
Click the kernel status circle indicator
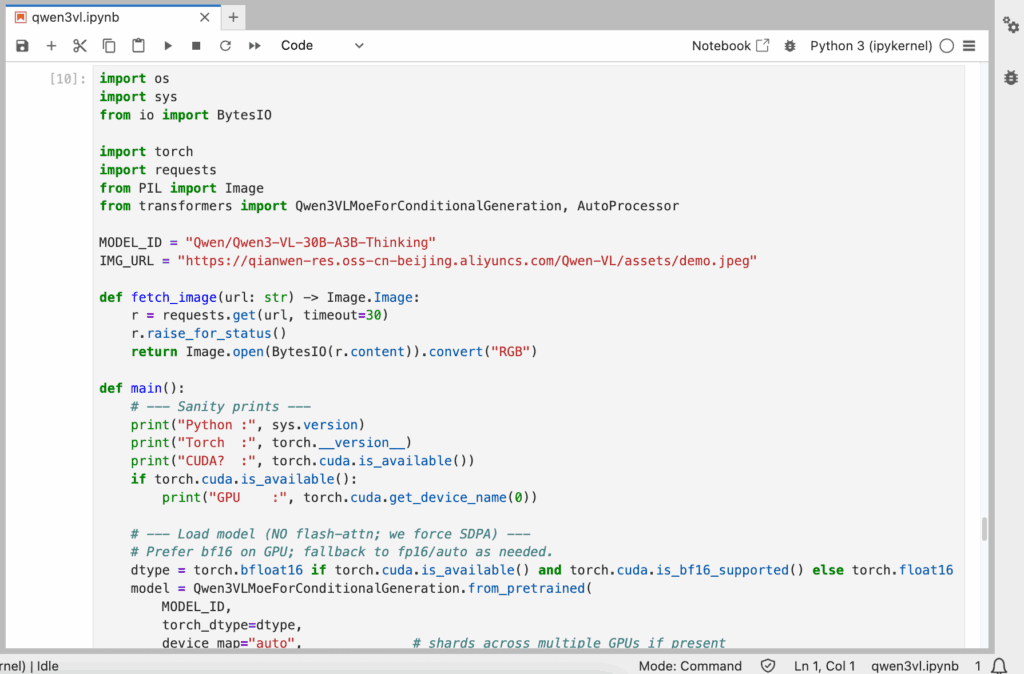coord(946,46)
